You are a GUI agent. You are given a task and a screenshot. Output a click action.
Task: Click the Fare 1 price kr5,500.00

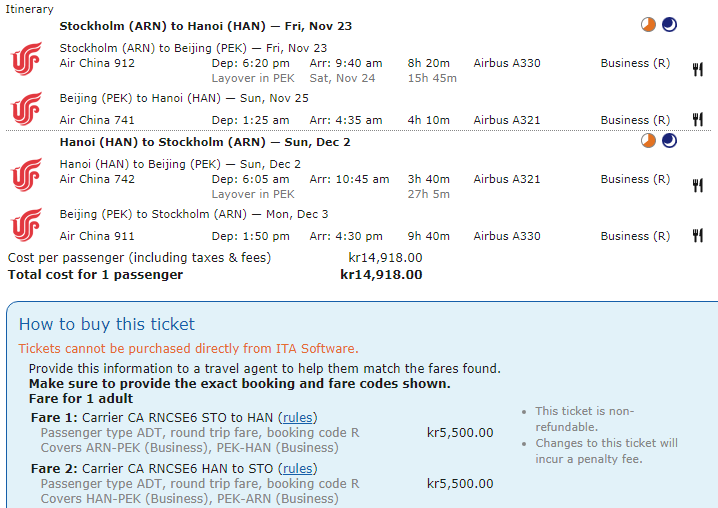[460, 433]
